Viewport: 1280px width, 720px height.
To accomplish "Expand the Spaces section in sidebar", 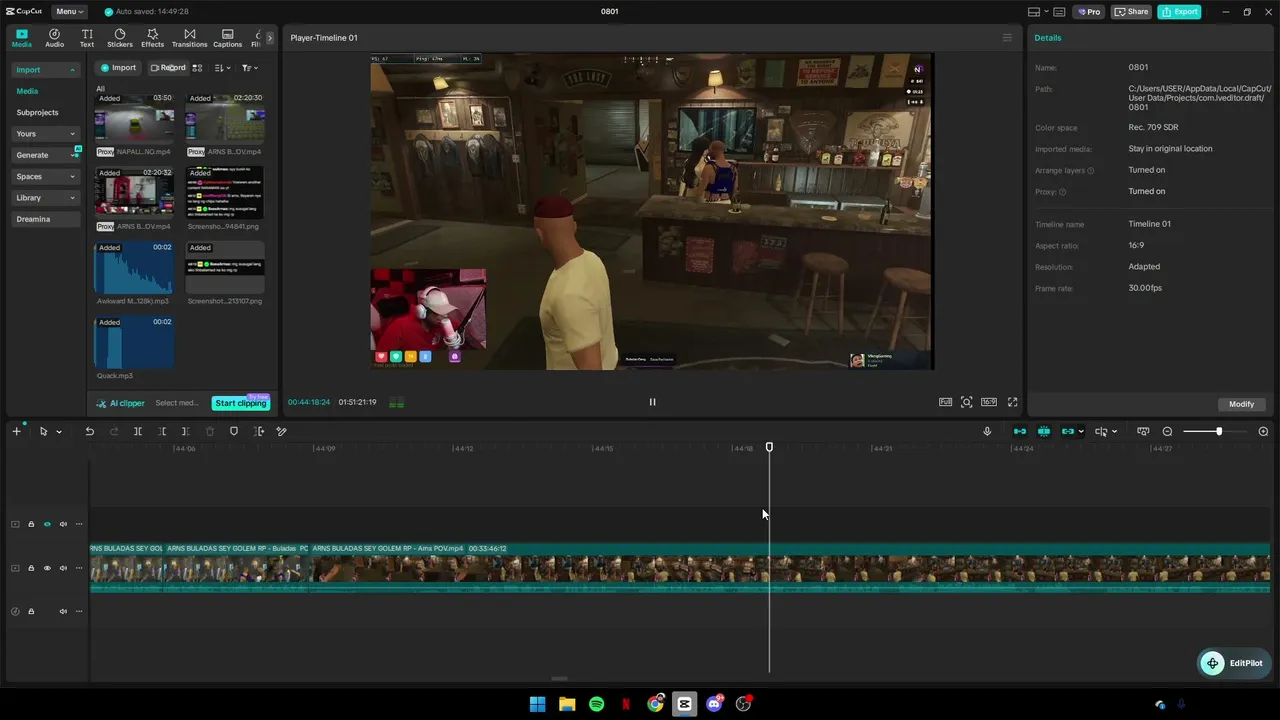I will click(x=72, y=177).
